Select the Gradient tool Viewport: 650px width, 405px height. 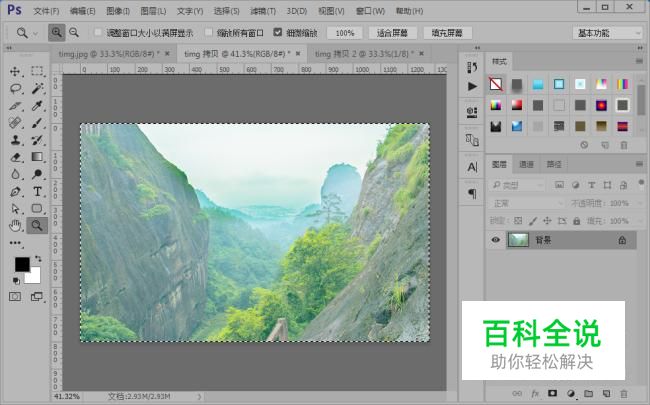pos(37,157)
